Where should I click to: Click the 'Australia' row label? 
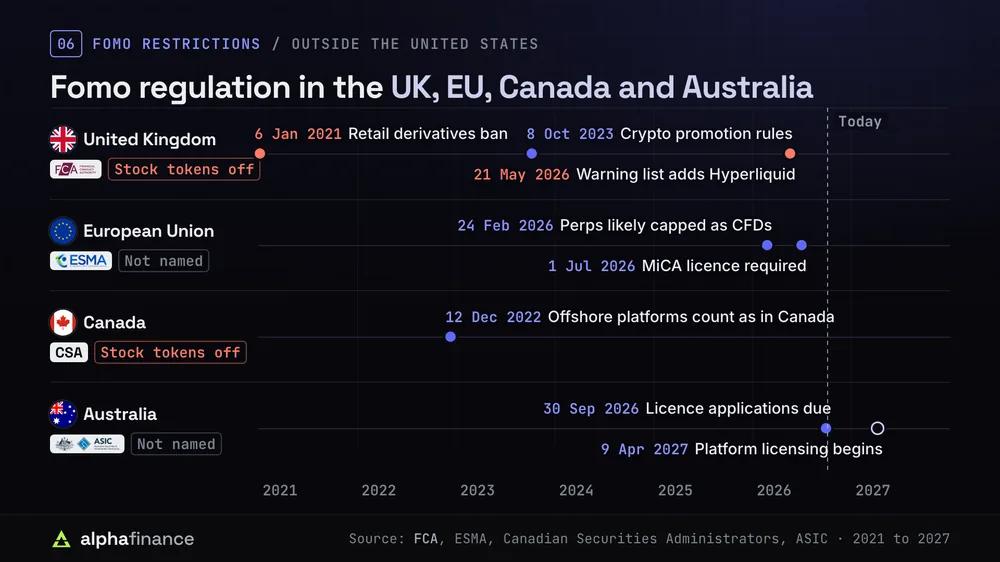(120, 414)
